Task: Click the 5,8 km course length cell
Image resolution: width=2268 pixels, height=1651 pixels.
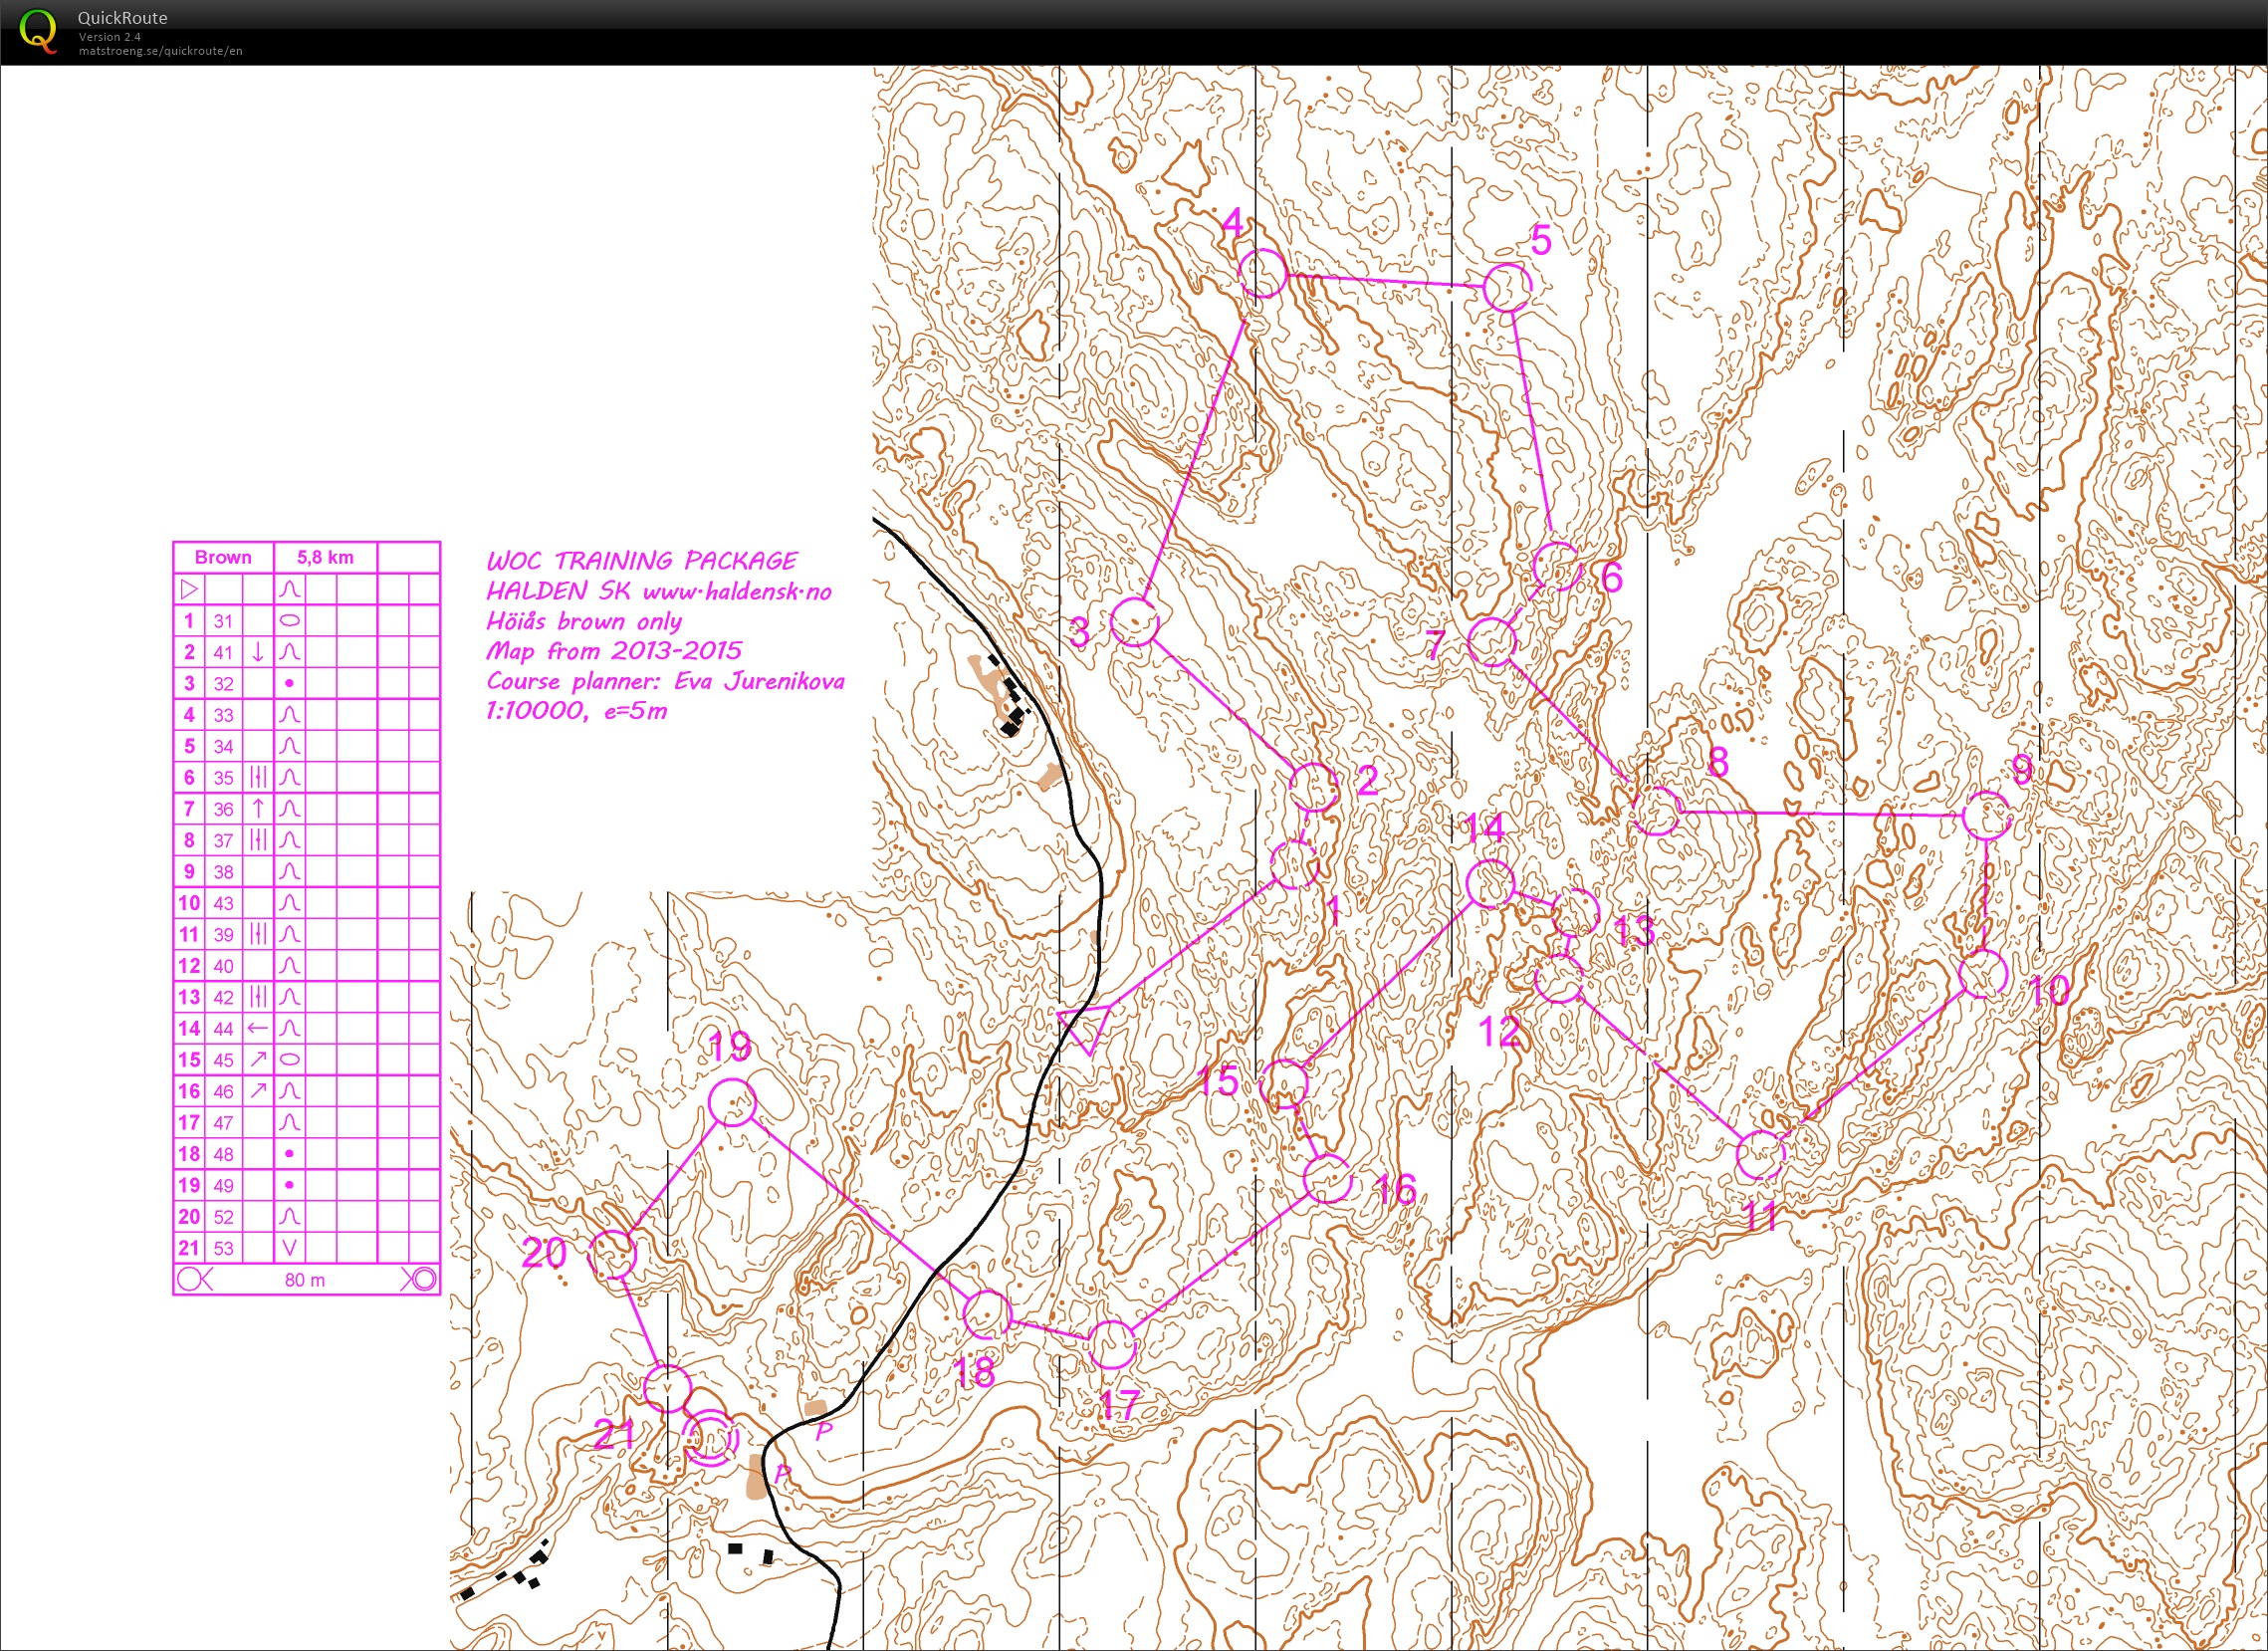Action: point(325,558)
